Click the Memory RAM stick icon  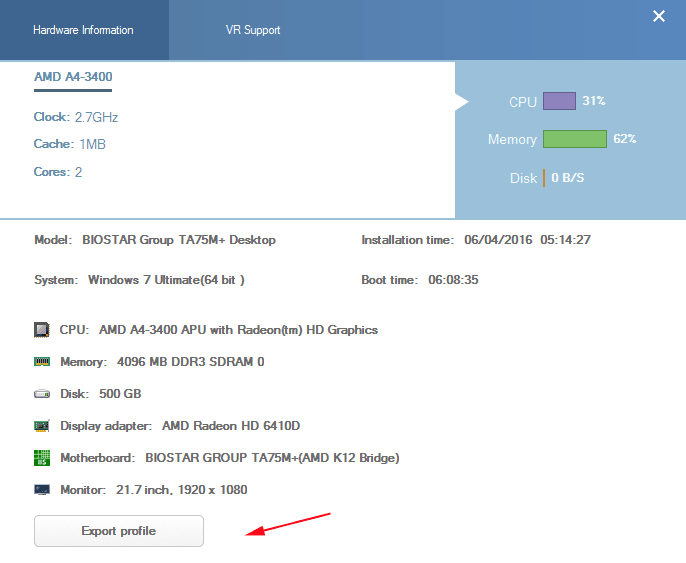click(42, 362)
